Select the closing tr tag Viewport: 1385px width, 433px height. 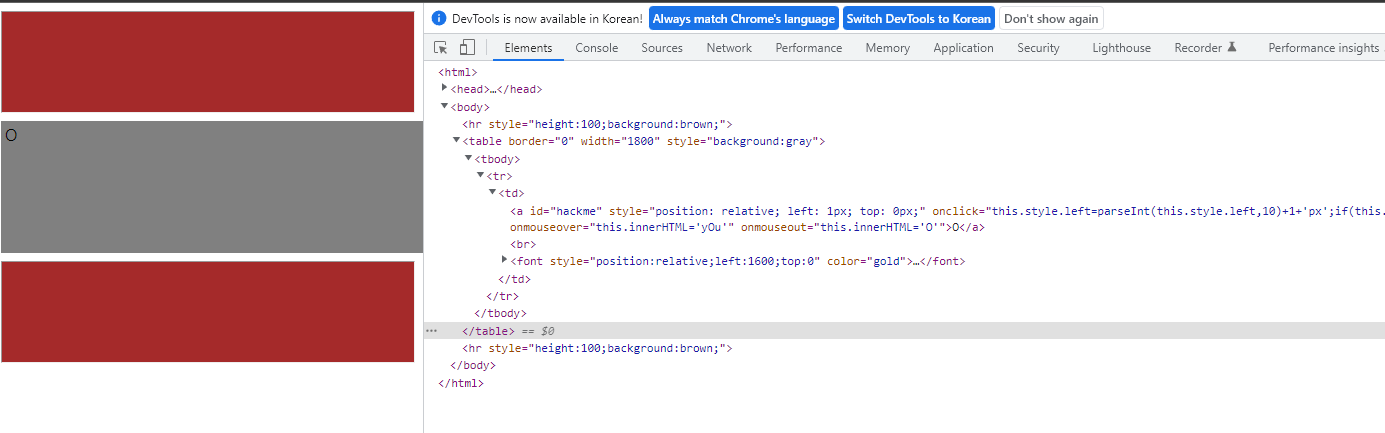click(502, 296)
